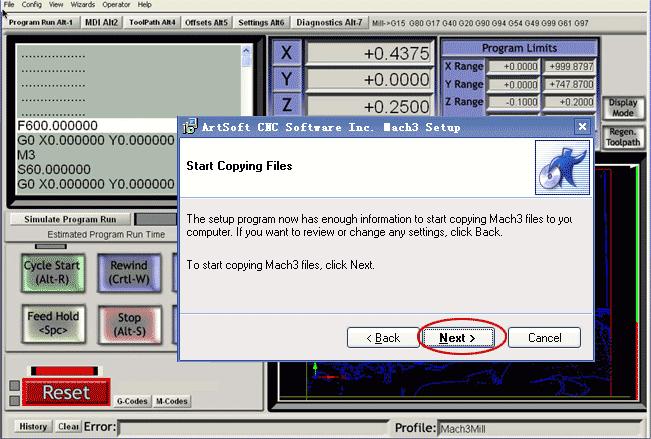Screen dimensions: 651x439
Task: Switch to the Offsets Alt5 tab
Action: (x=206, y=22)
